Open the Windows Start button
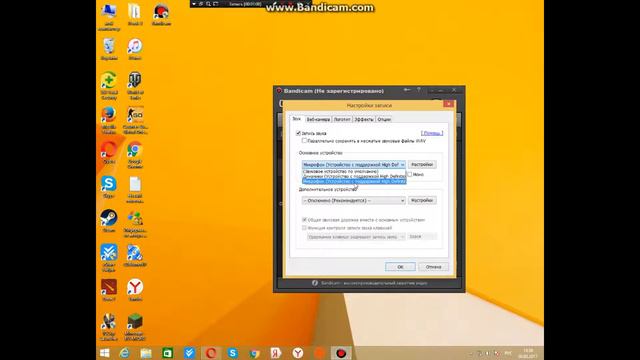This screenshot has height=360, width=640. coord(104,353)
